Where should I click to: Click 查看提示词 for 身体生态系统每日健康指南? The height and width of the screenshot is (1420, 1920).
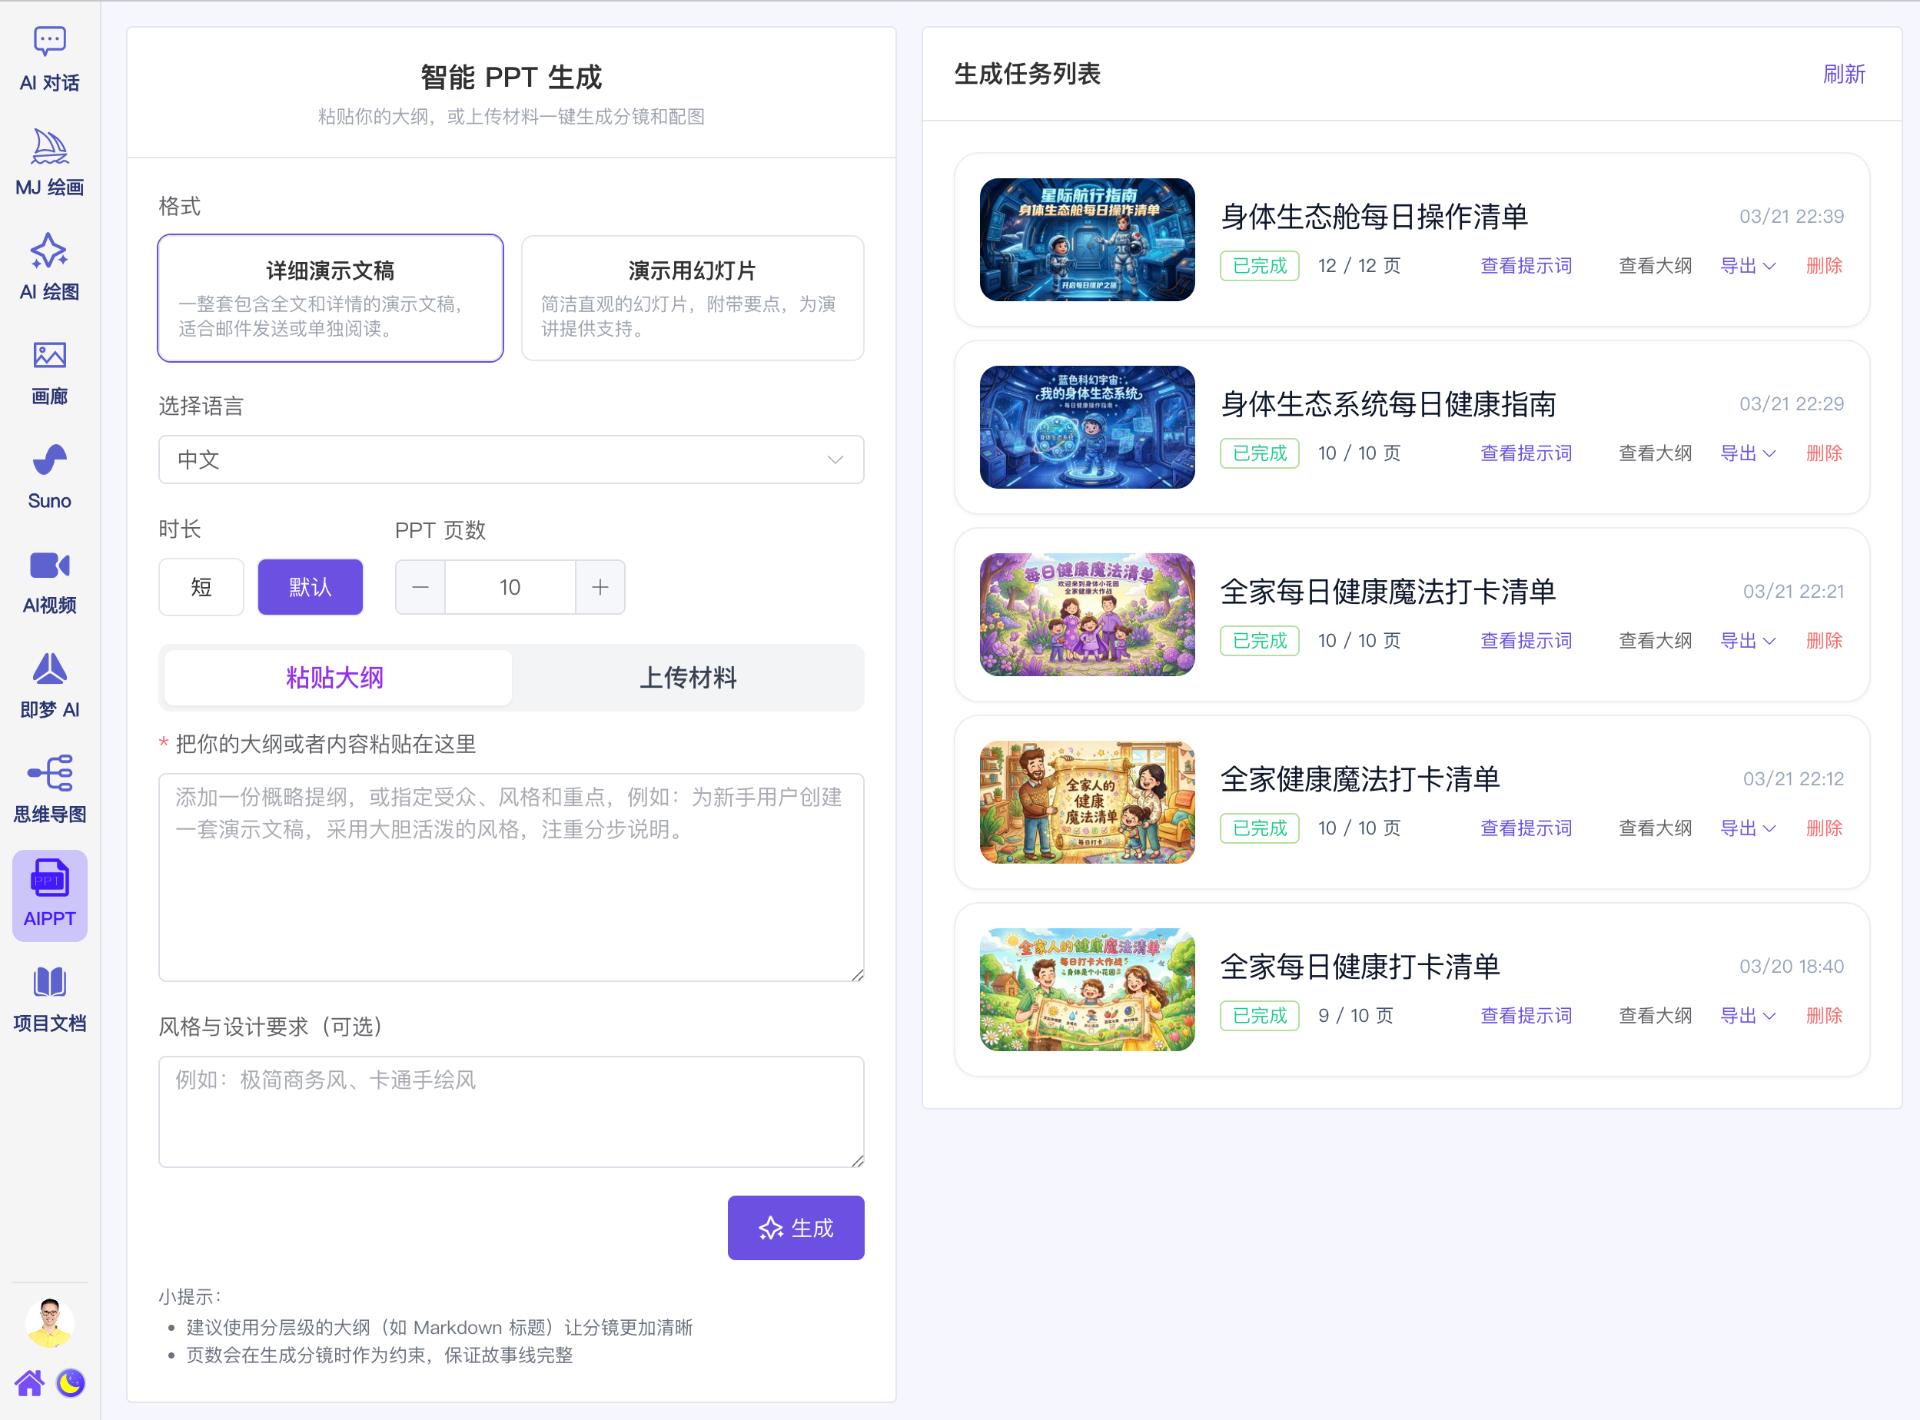(1524, 453)
